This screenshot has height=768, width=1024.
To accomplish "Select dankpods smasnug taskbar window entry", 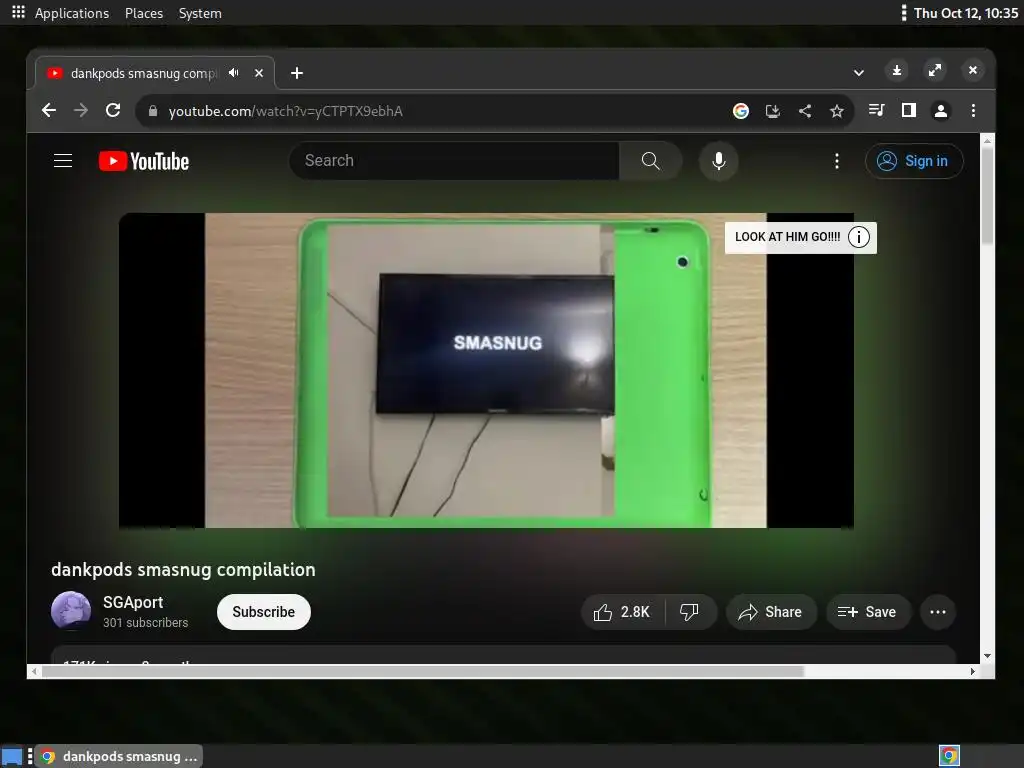I will tap(119, 756).
